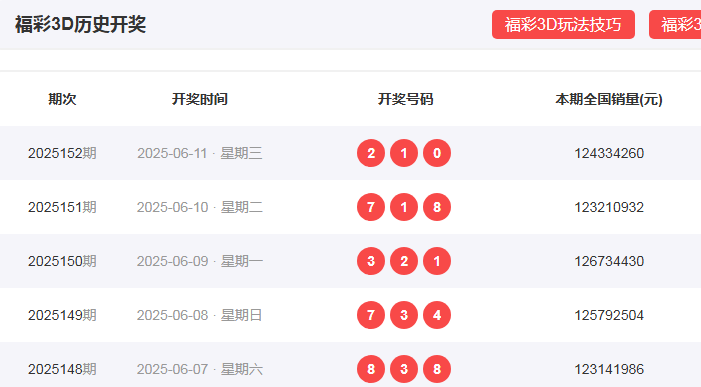The image size is (701, 387).
Task: Click ball 4 in issue 2025149 row
Action: pyautogui.click(x=437, y=315)
